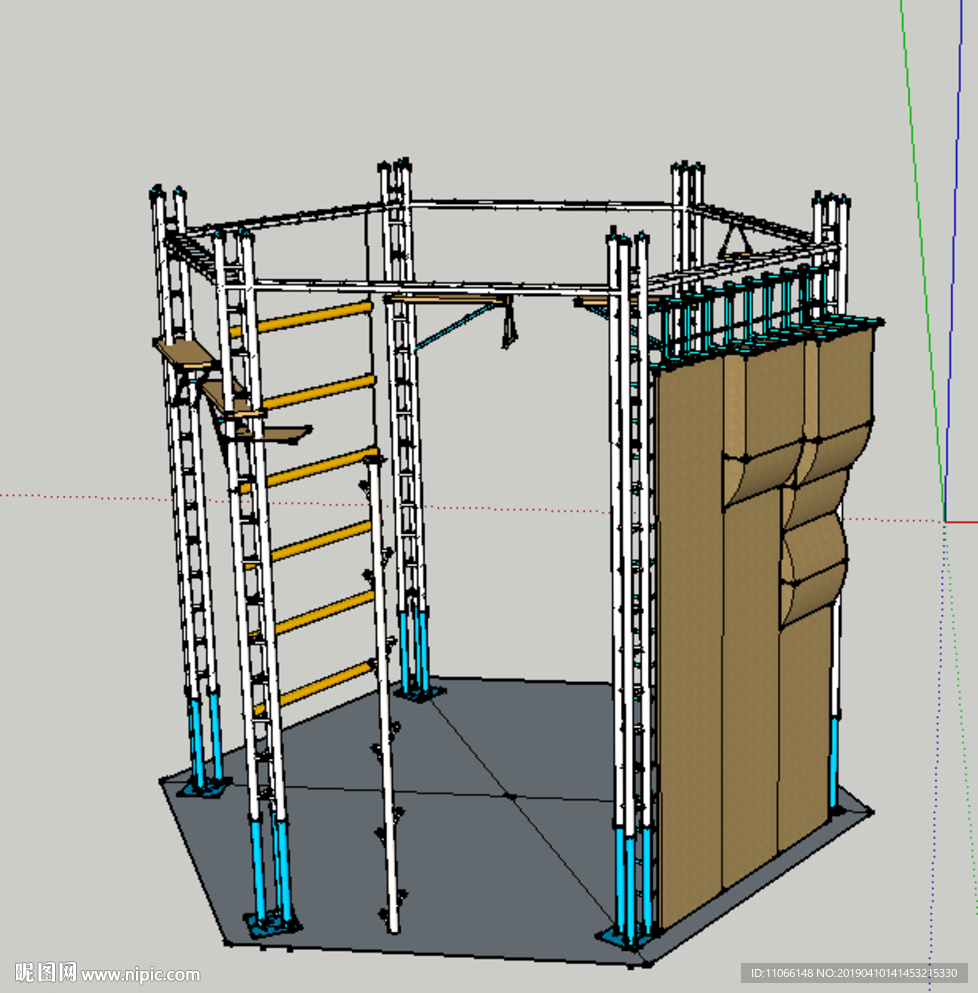Select the solid green axis line
Image resolution: width=978 pixels, height=993 pixels.
922,260
